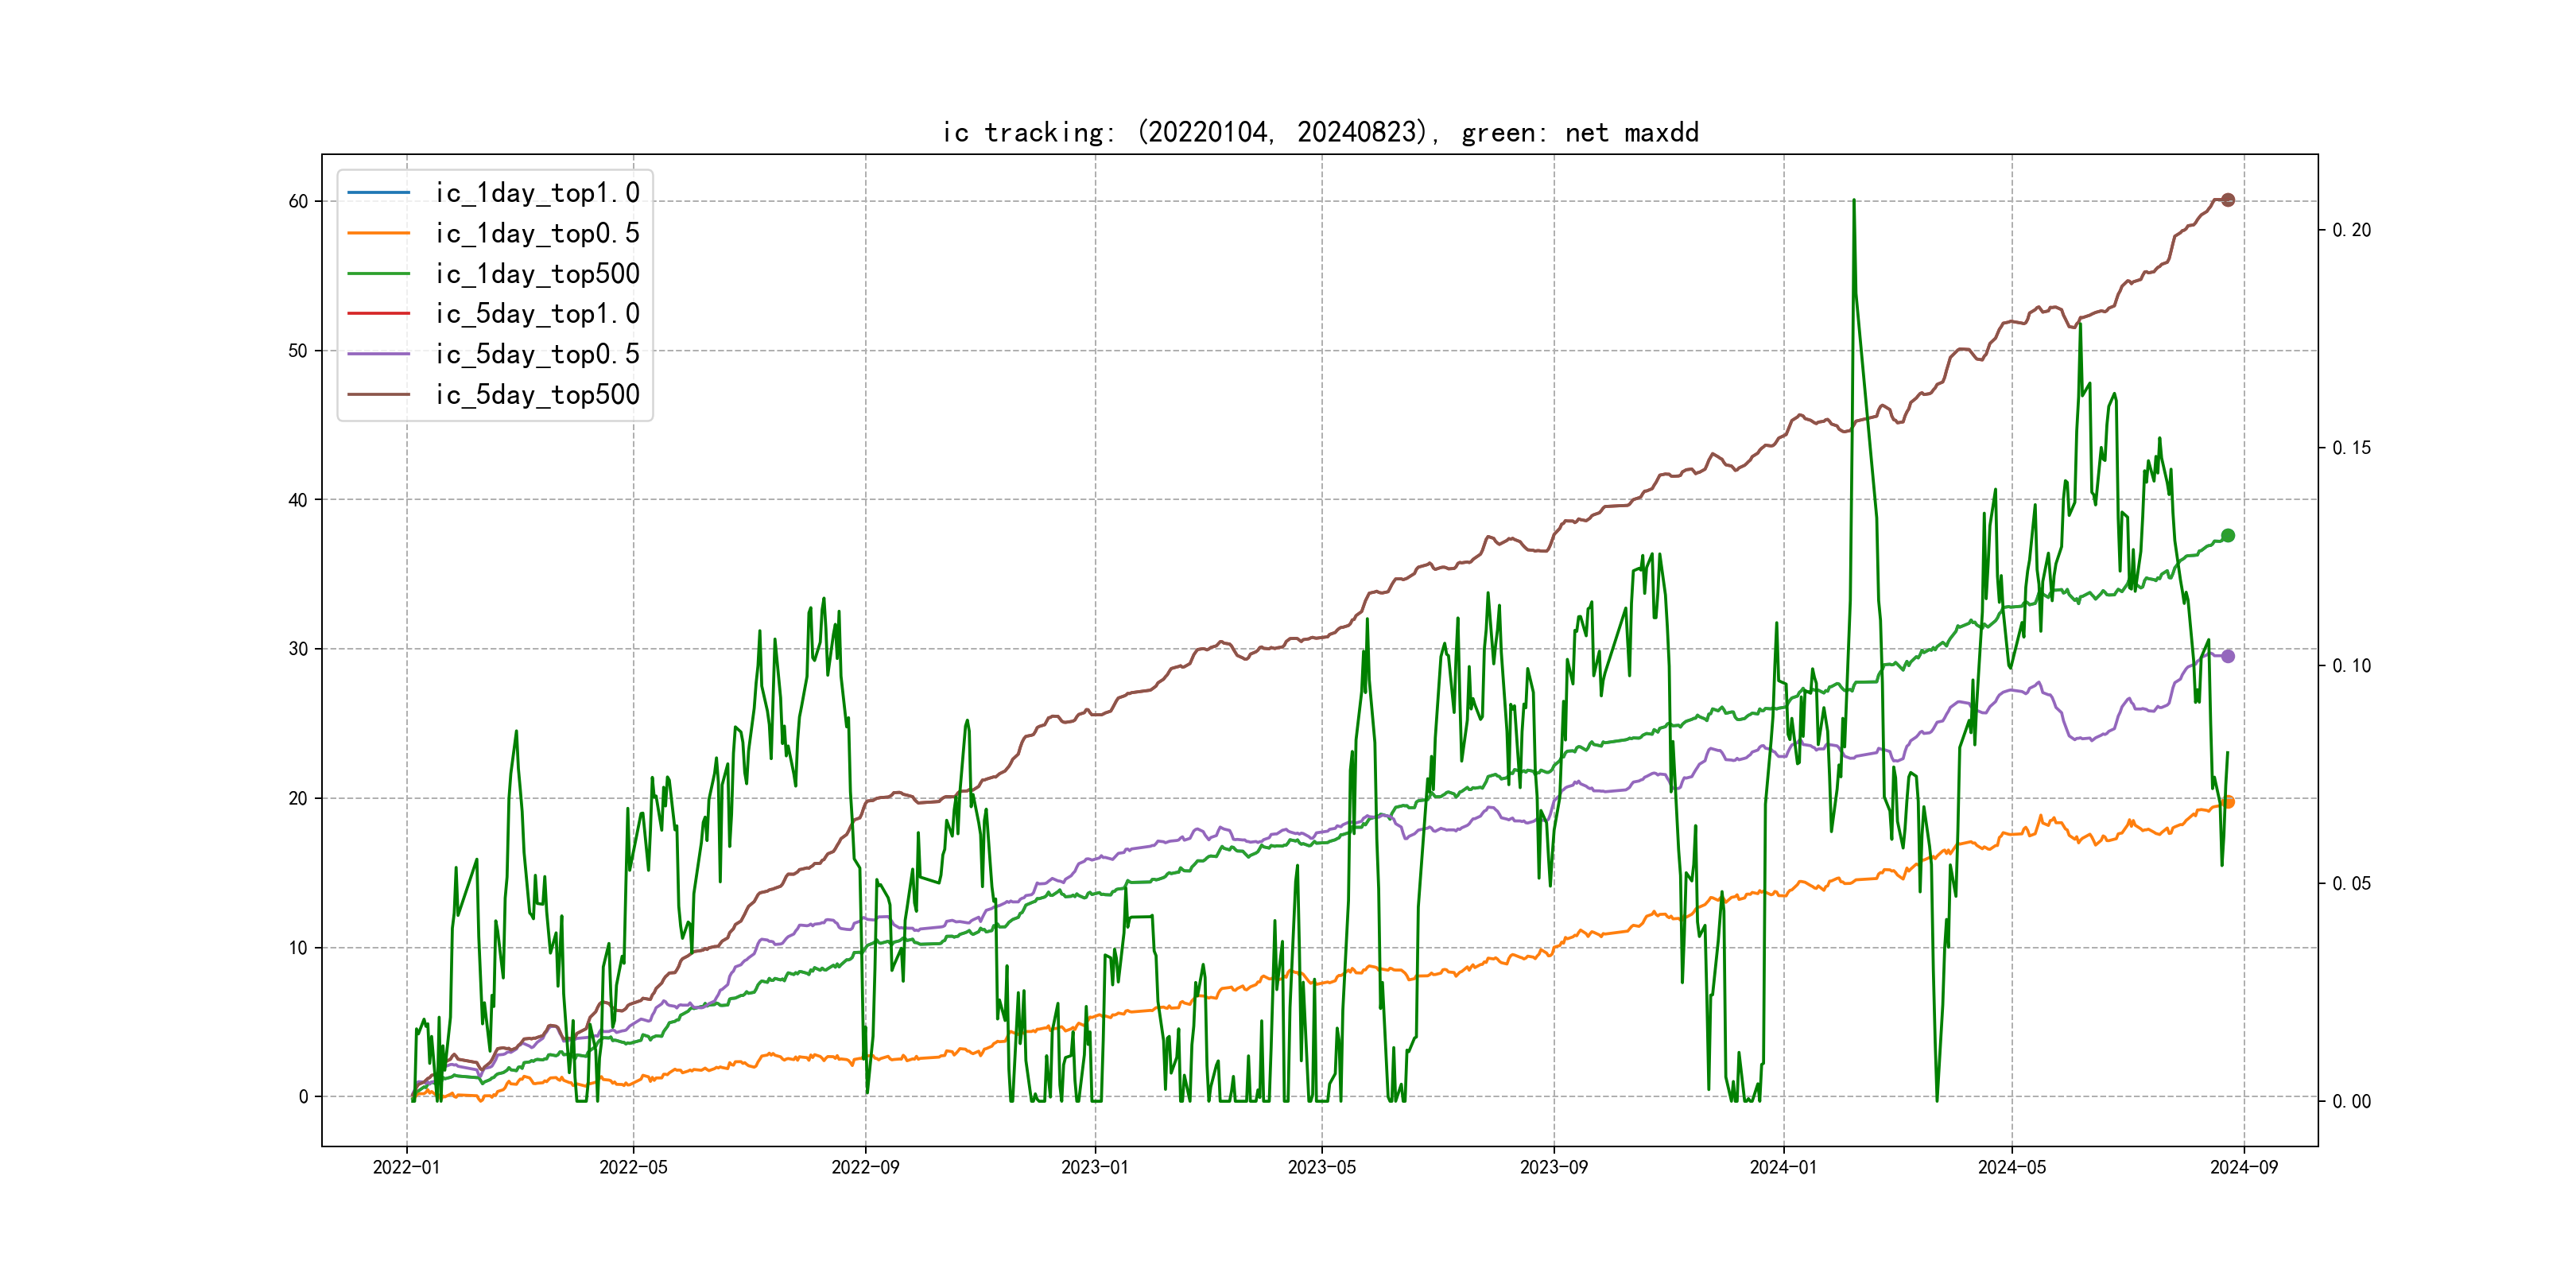Click the 2024-09 x-axis tick label
This screenshot has height=1288, width=2576.
2243,1167
